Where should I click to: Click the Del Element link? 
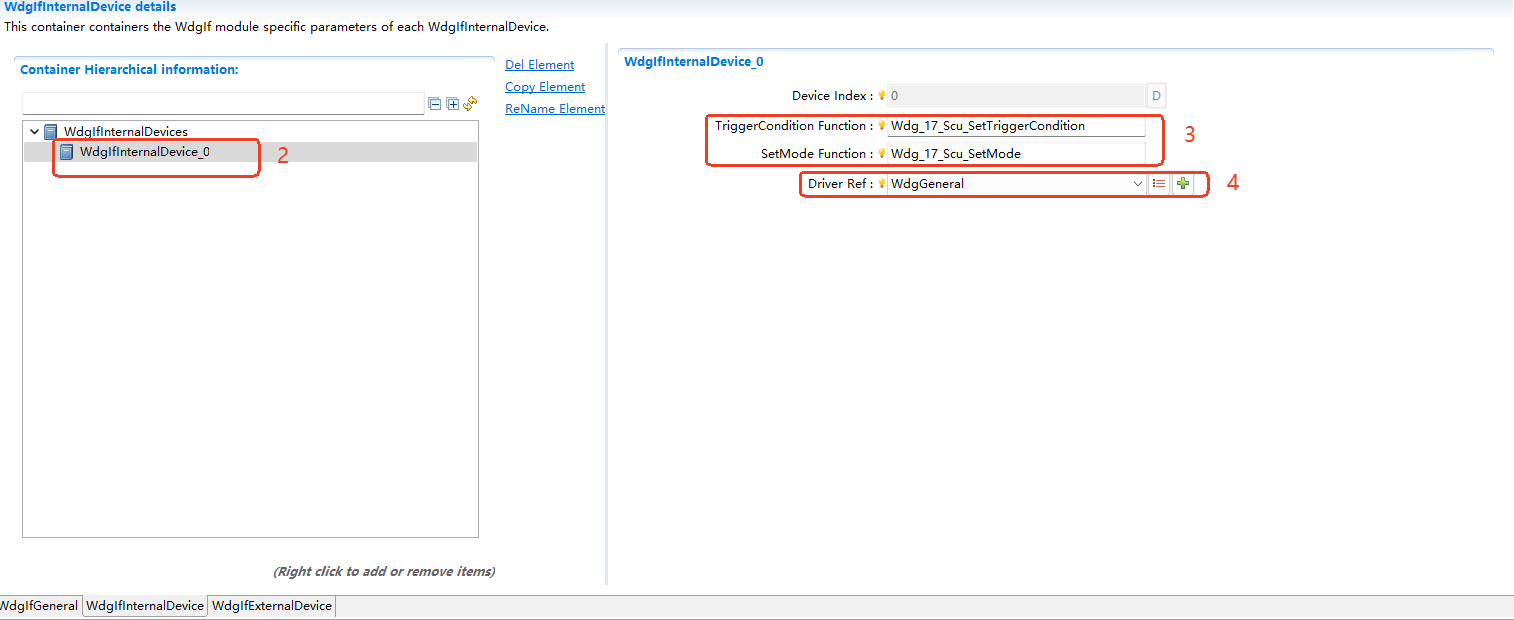[539, 64]
